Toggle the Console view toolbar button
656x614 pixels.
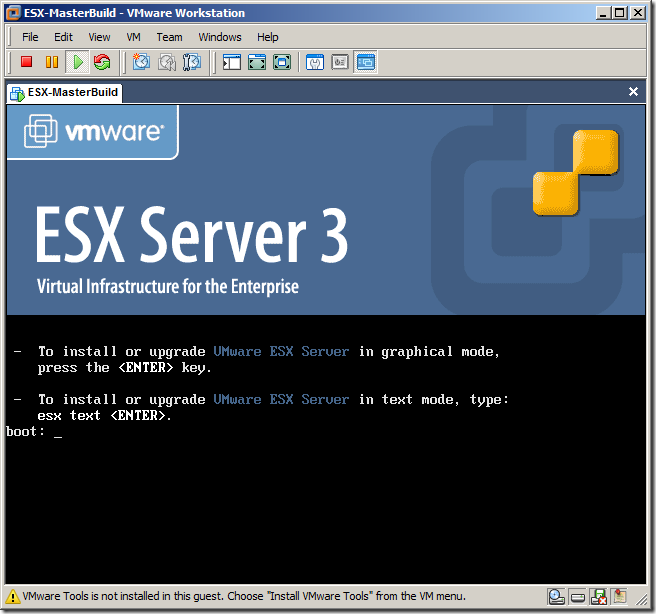365,62
